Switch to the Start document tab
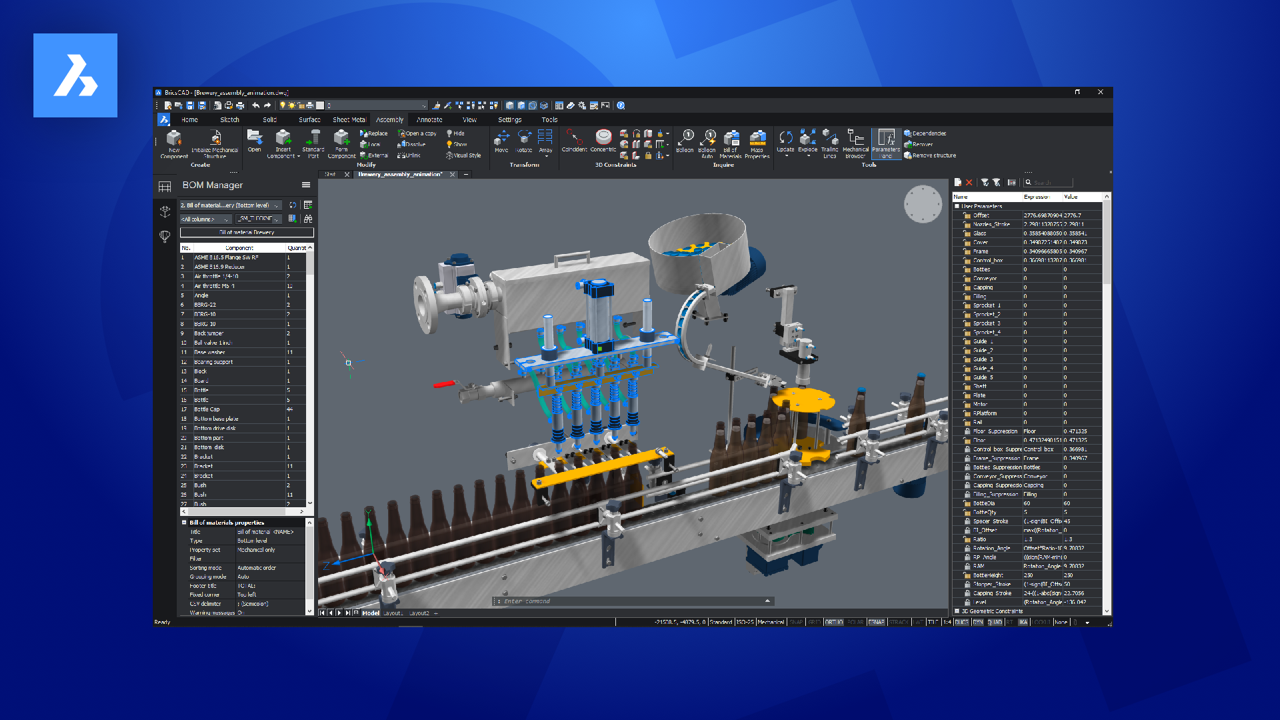Viewport: 1280px width, 720px height. [330, 174]
